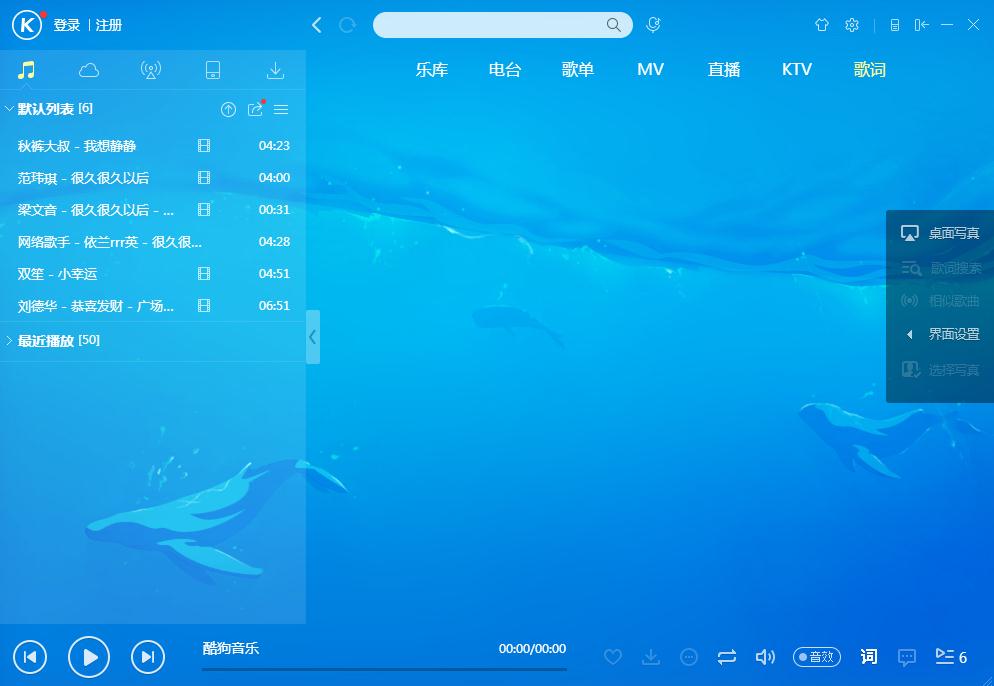Open the 登录 login link
The width and height of the screenshot is (994, 686).
[x=67, y=25]
